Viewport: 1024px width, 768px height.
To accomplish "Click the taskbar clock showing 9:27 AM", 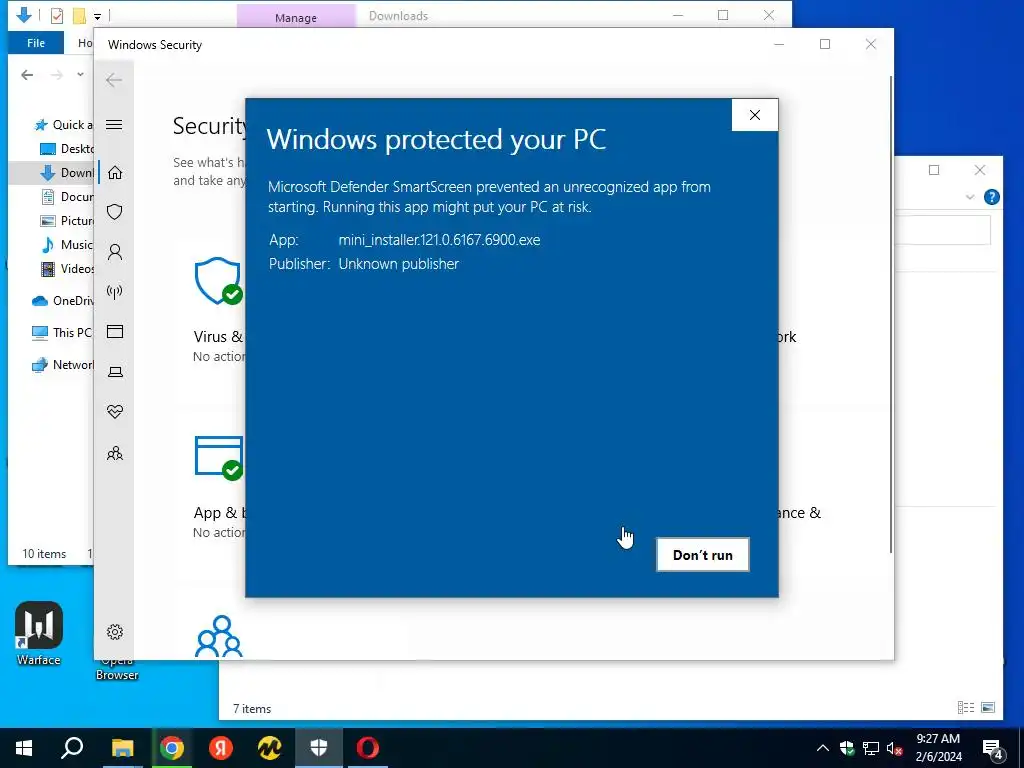I will coord(938,748).
